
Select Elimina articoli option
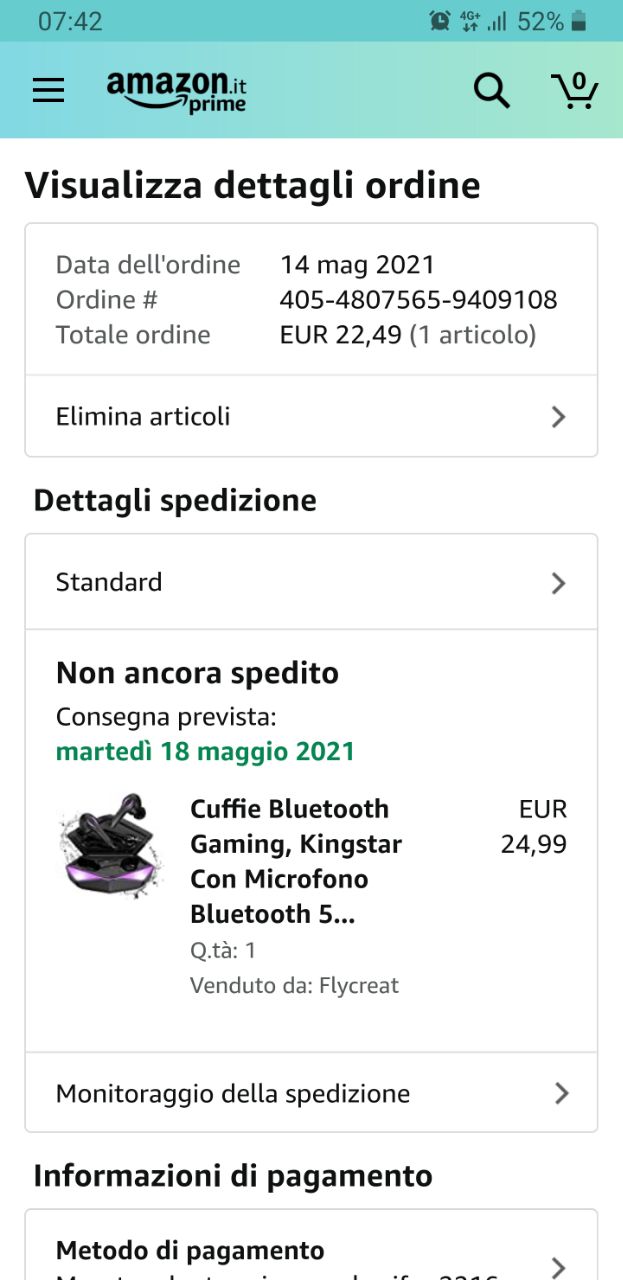[143, 416]
